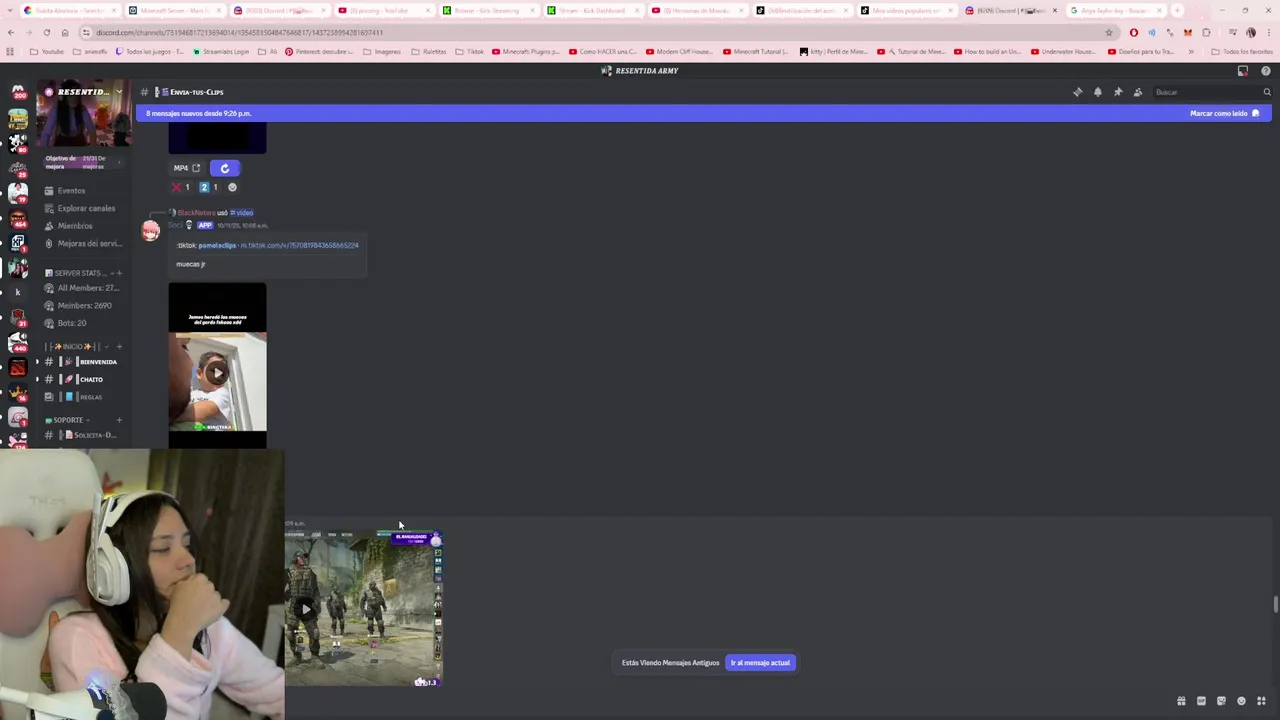
Task: Collapse the SERVER STATS category
Action: click(x=78, y=273)
